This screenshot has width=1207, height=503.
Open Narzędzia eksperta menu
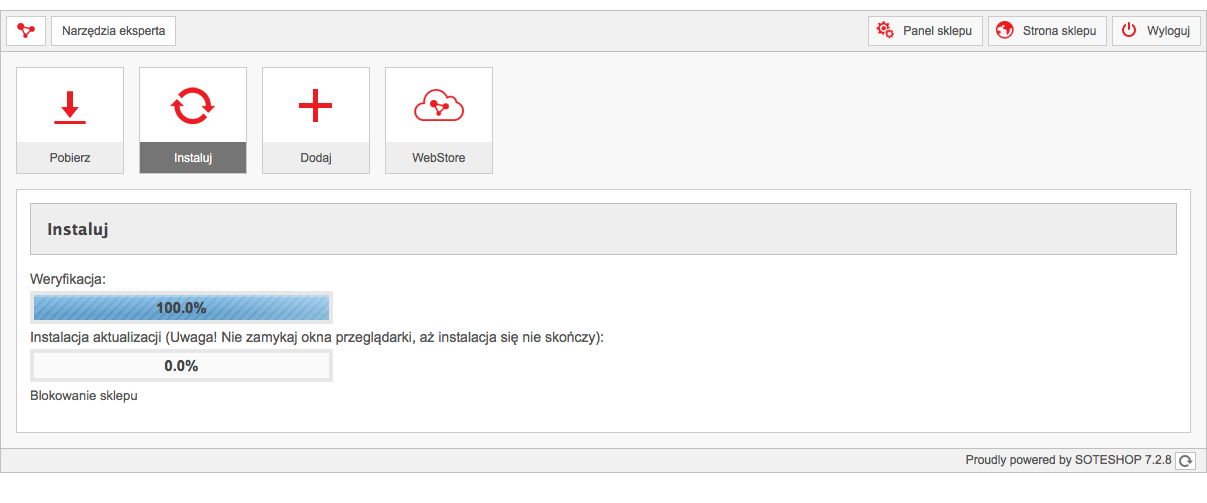[113, 30]
